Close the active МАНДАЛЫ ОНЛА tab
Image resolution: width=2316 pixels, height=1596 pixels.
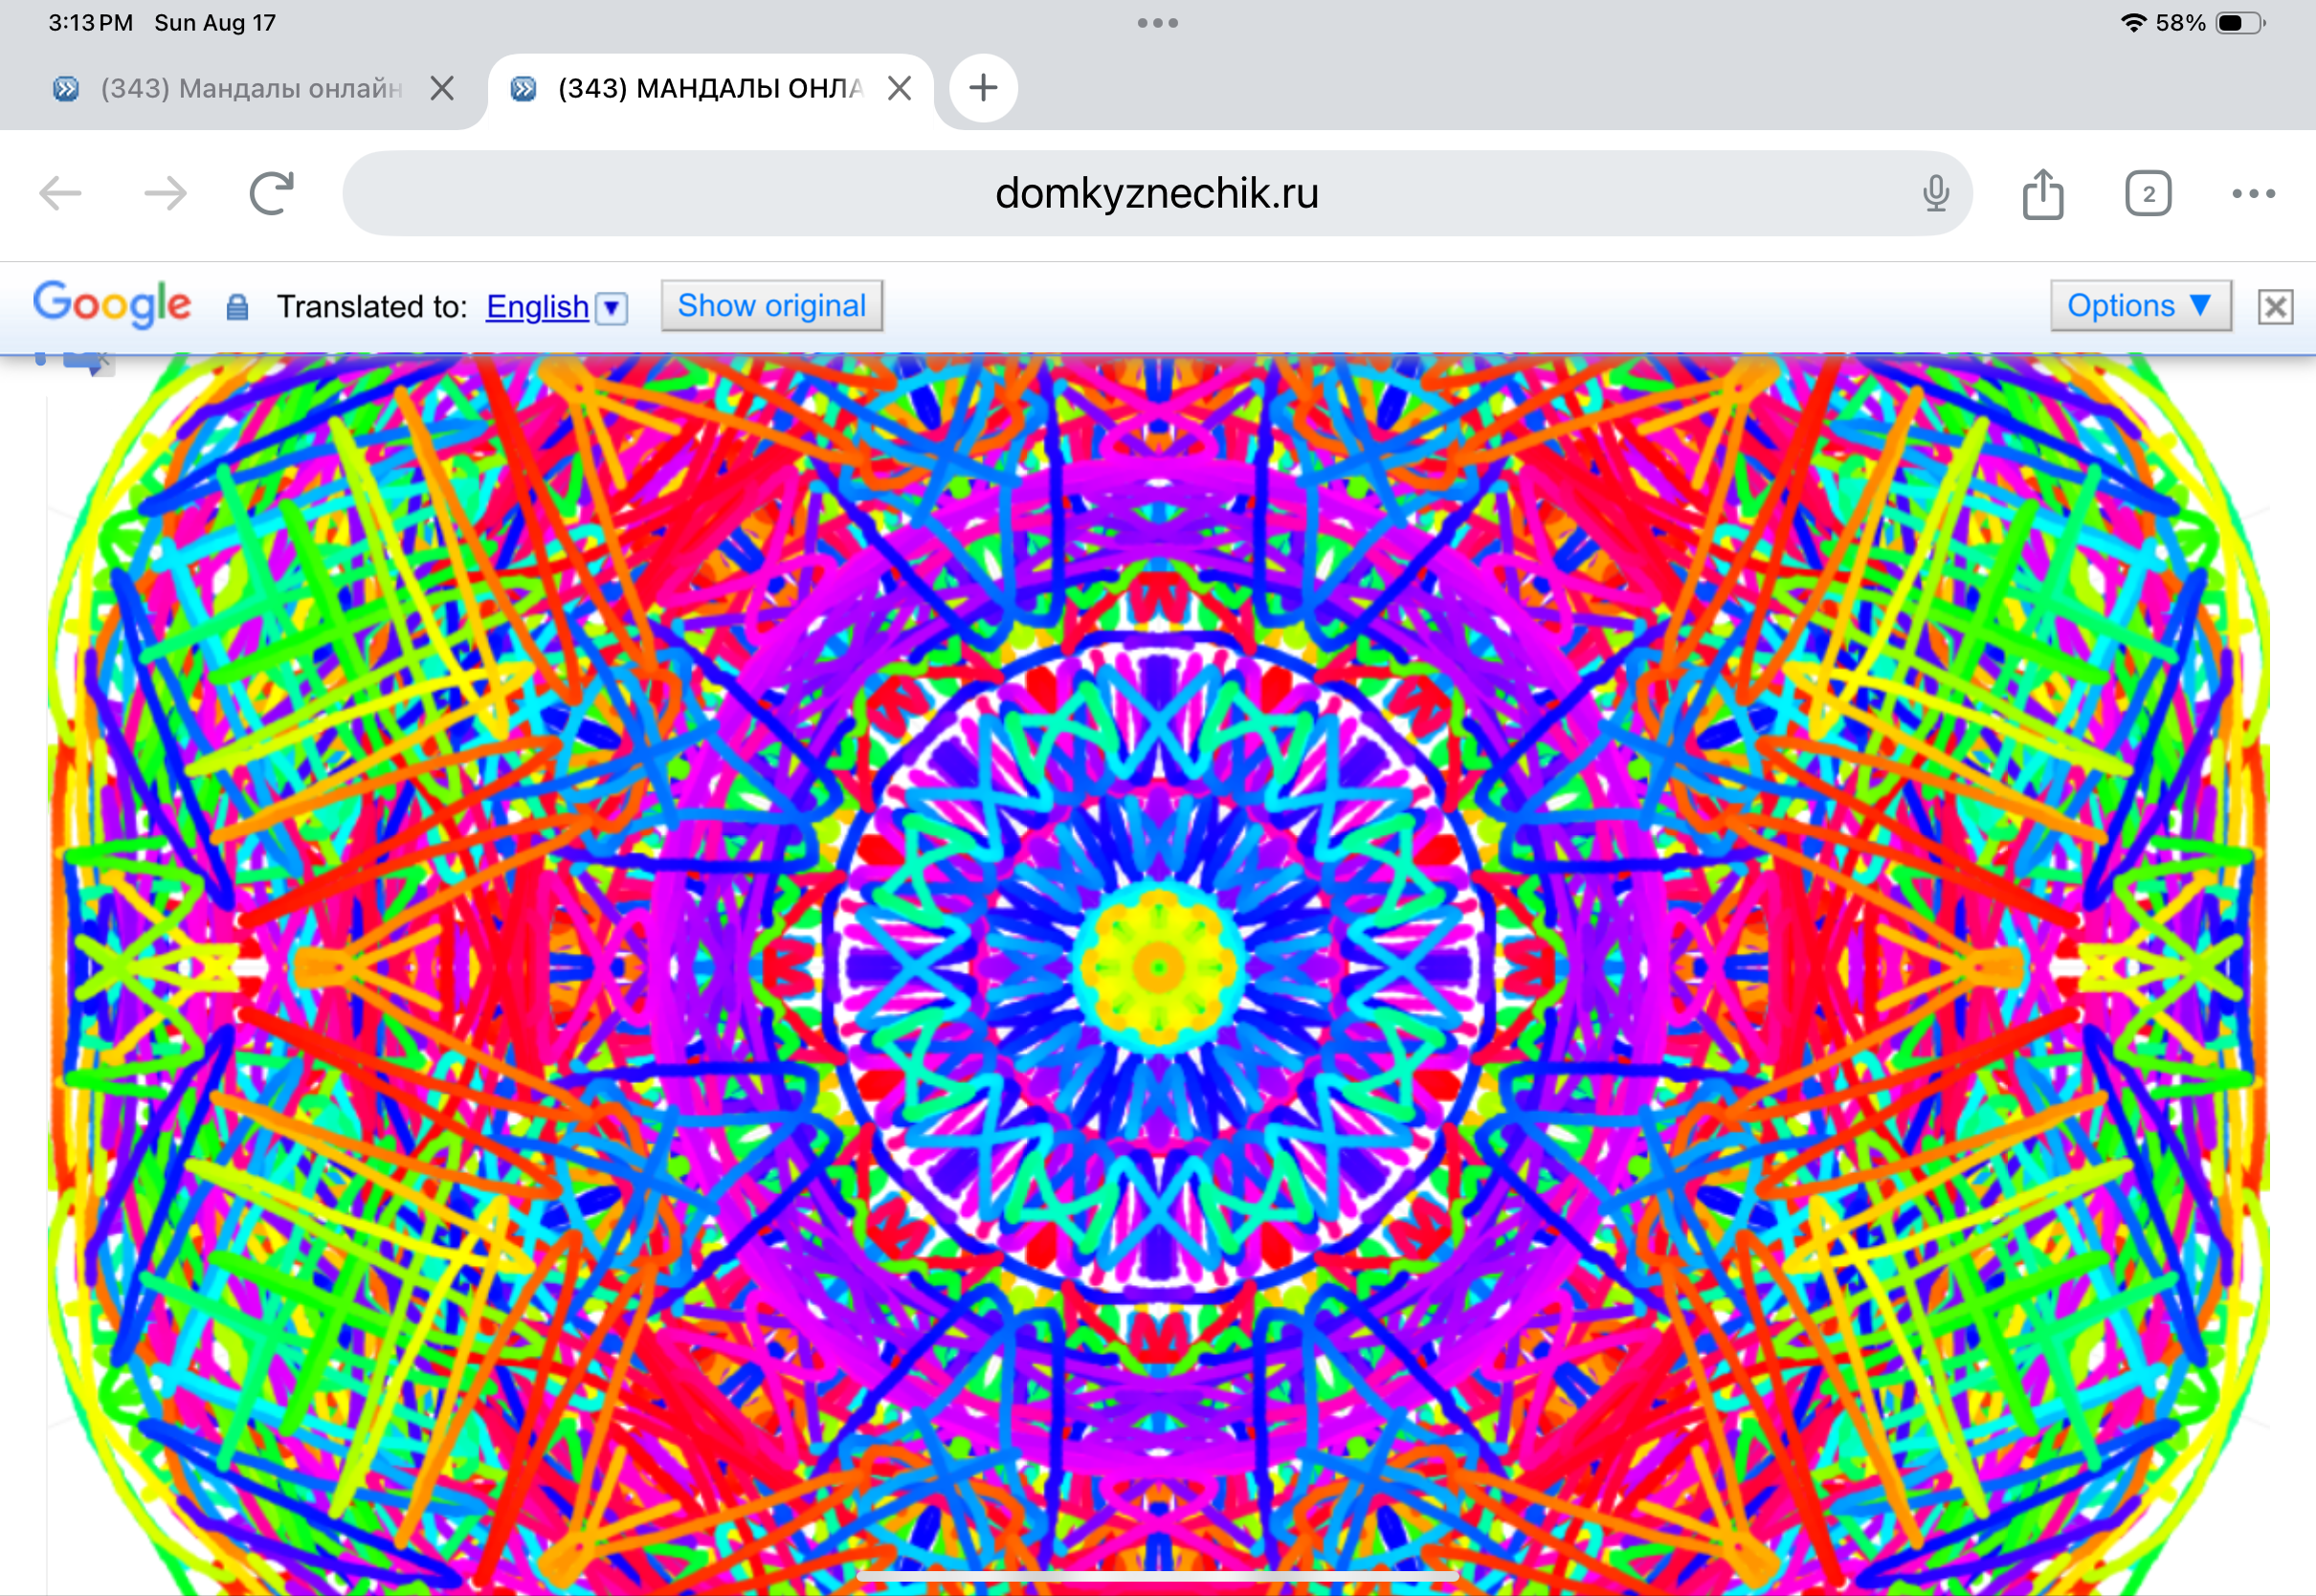coord(899,88)
